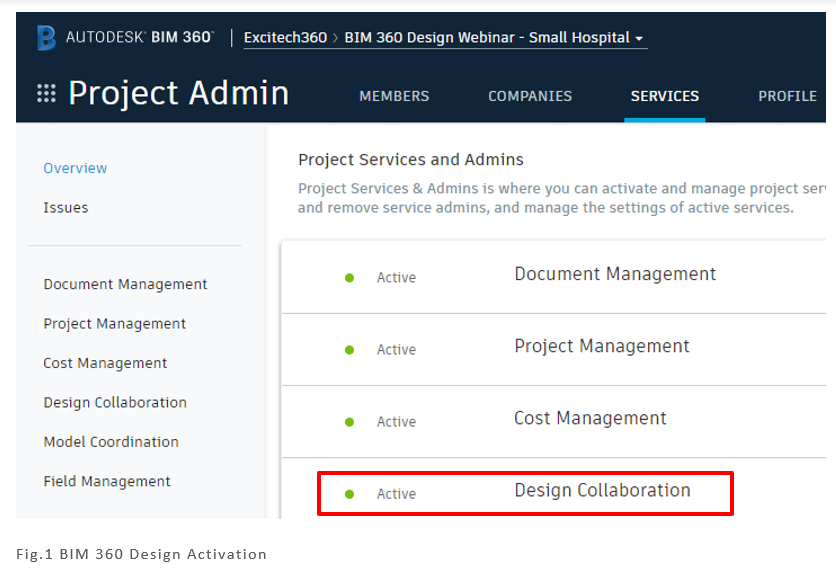Click Active label in Project Management row
This screenshot has width=836, height=575.
click(396, 349)
